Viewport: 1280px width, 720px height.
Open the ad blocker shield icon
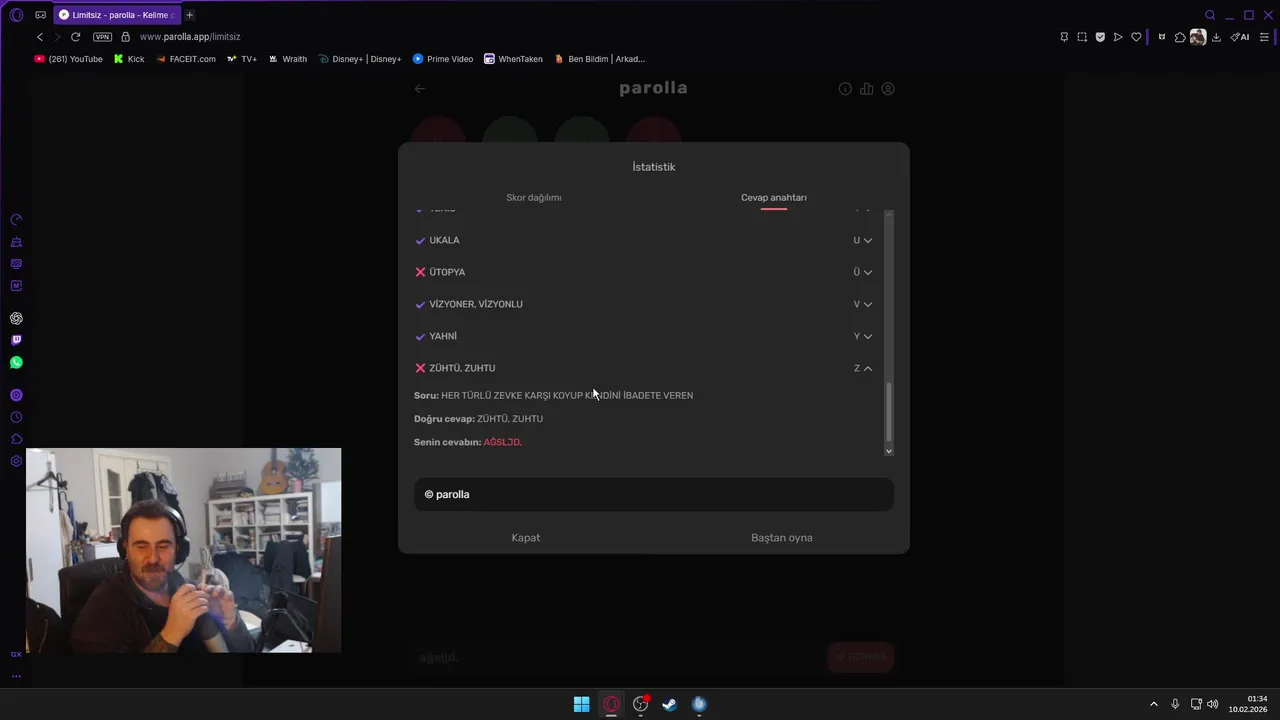(1100, 37)
